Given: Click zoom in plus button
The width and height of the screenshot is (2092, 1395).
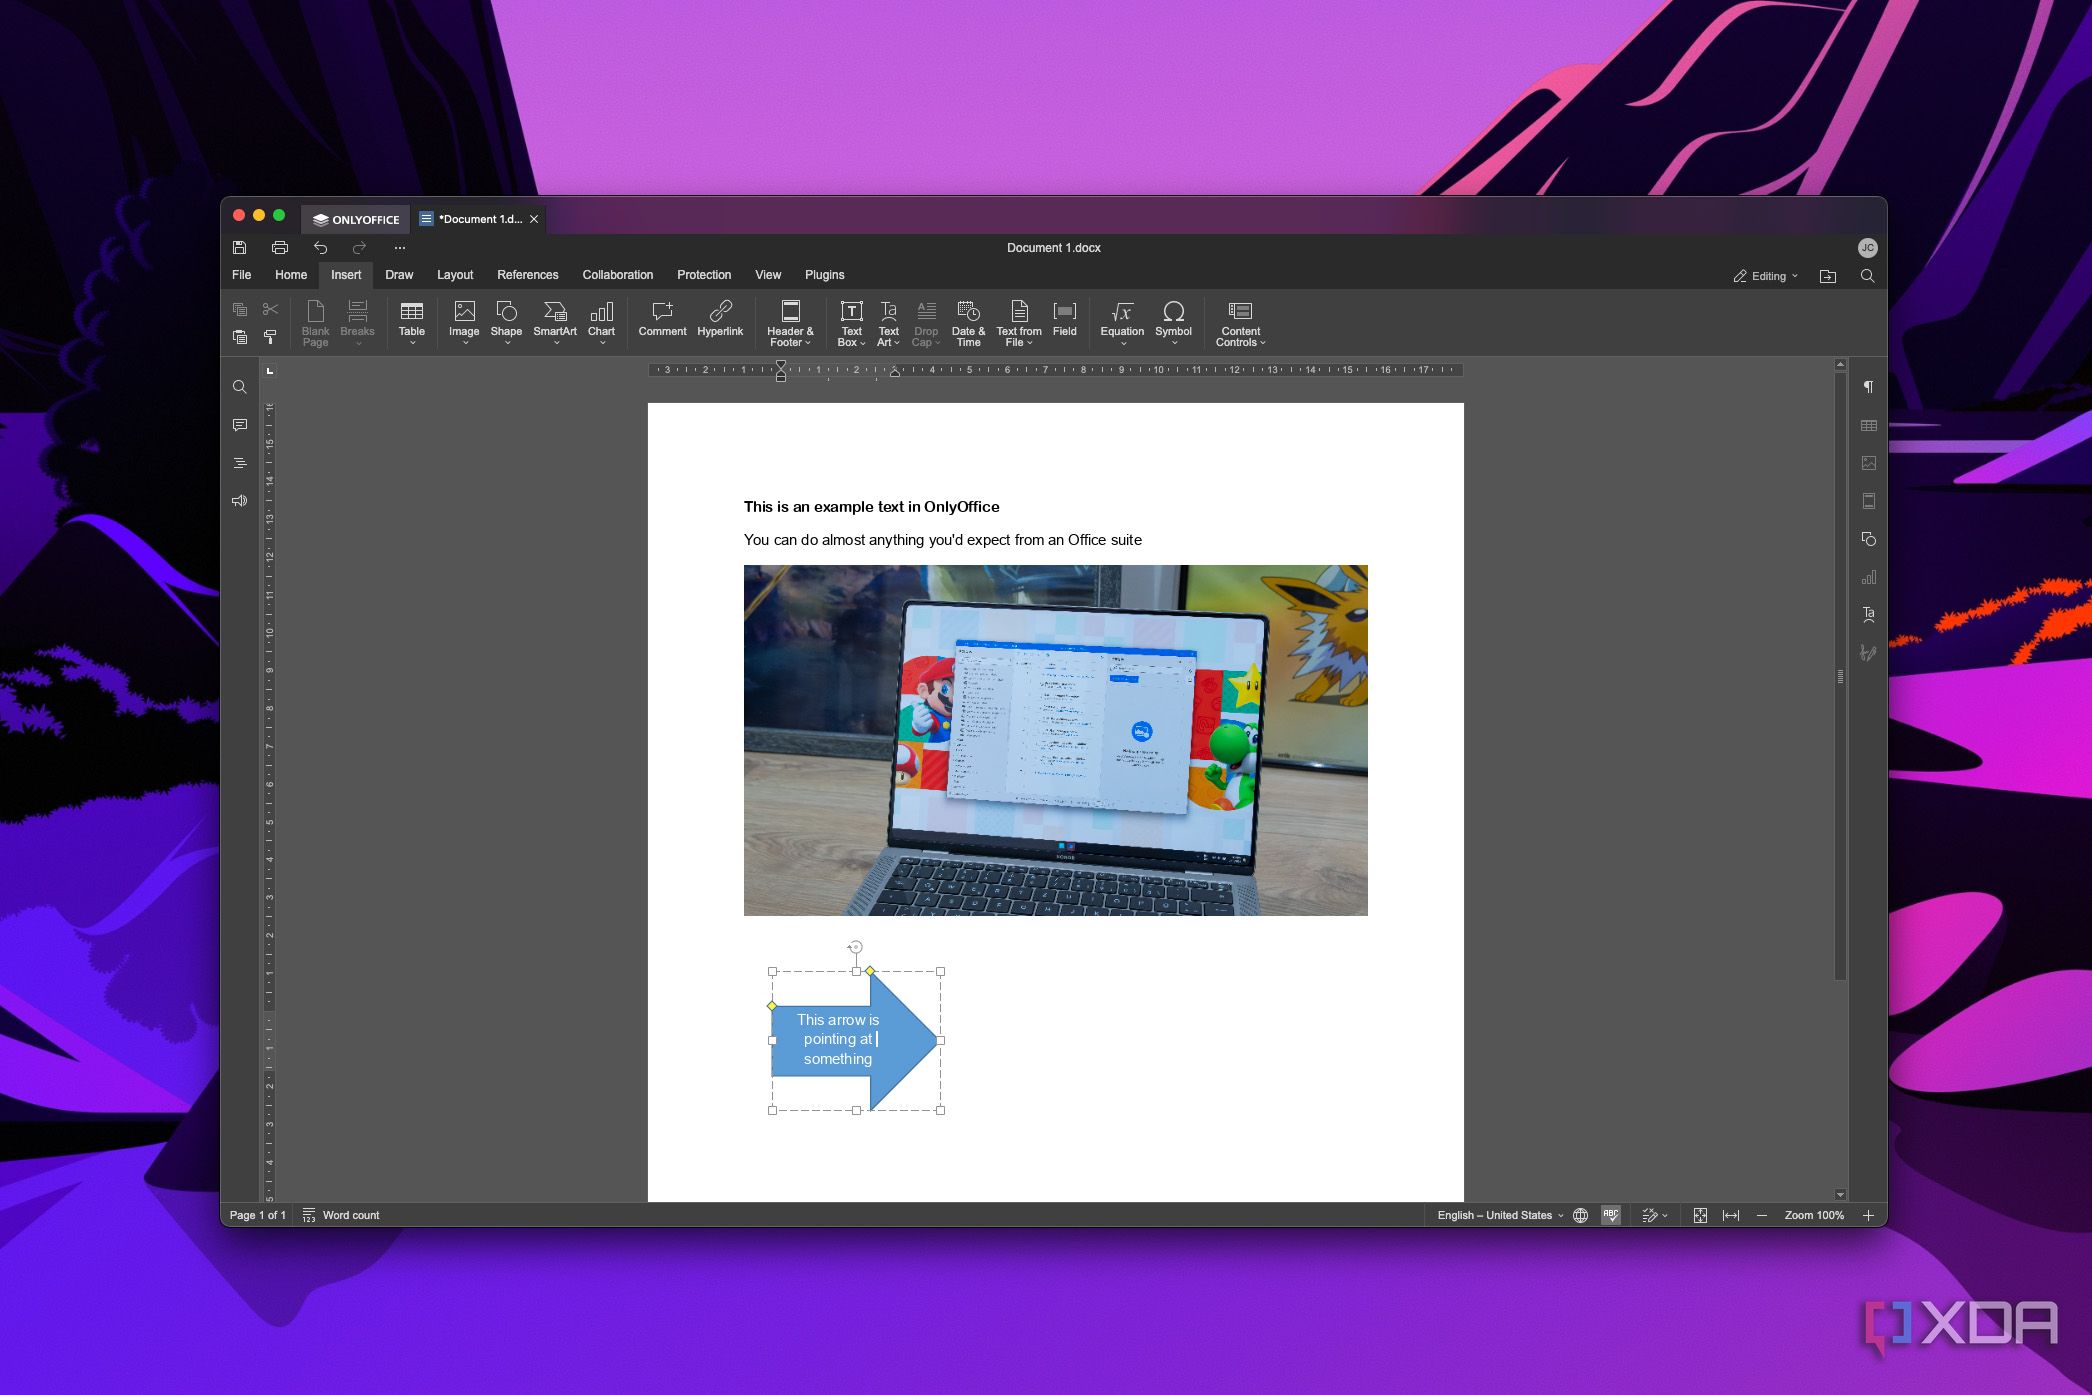Looking at the screenshot, I should point(1868,1215).
